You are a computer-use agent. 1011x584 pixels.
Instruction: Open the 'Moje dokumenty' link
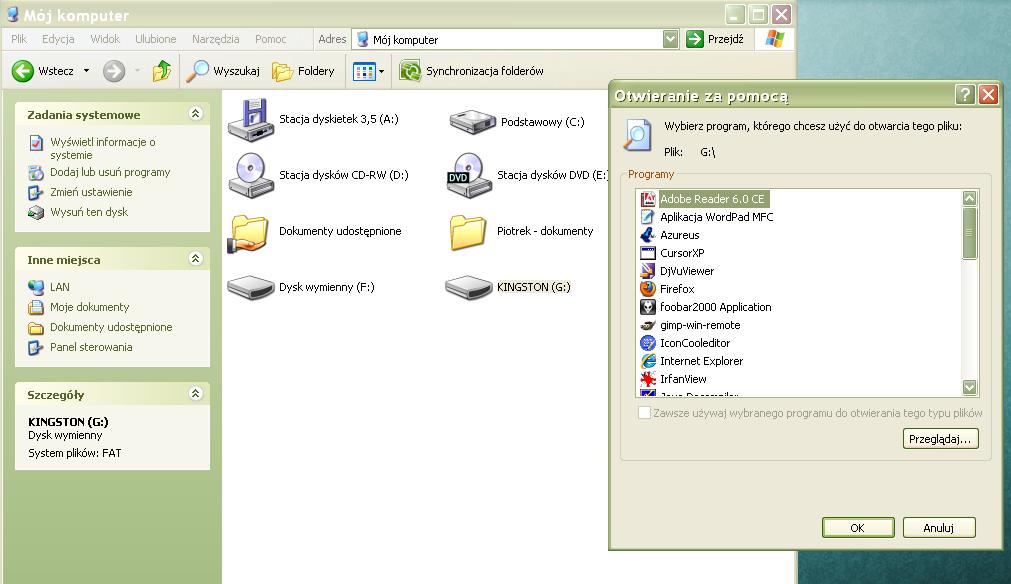point(90,307)
